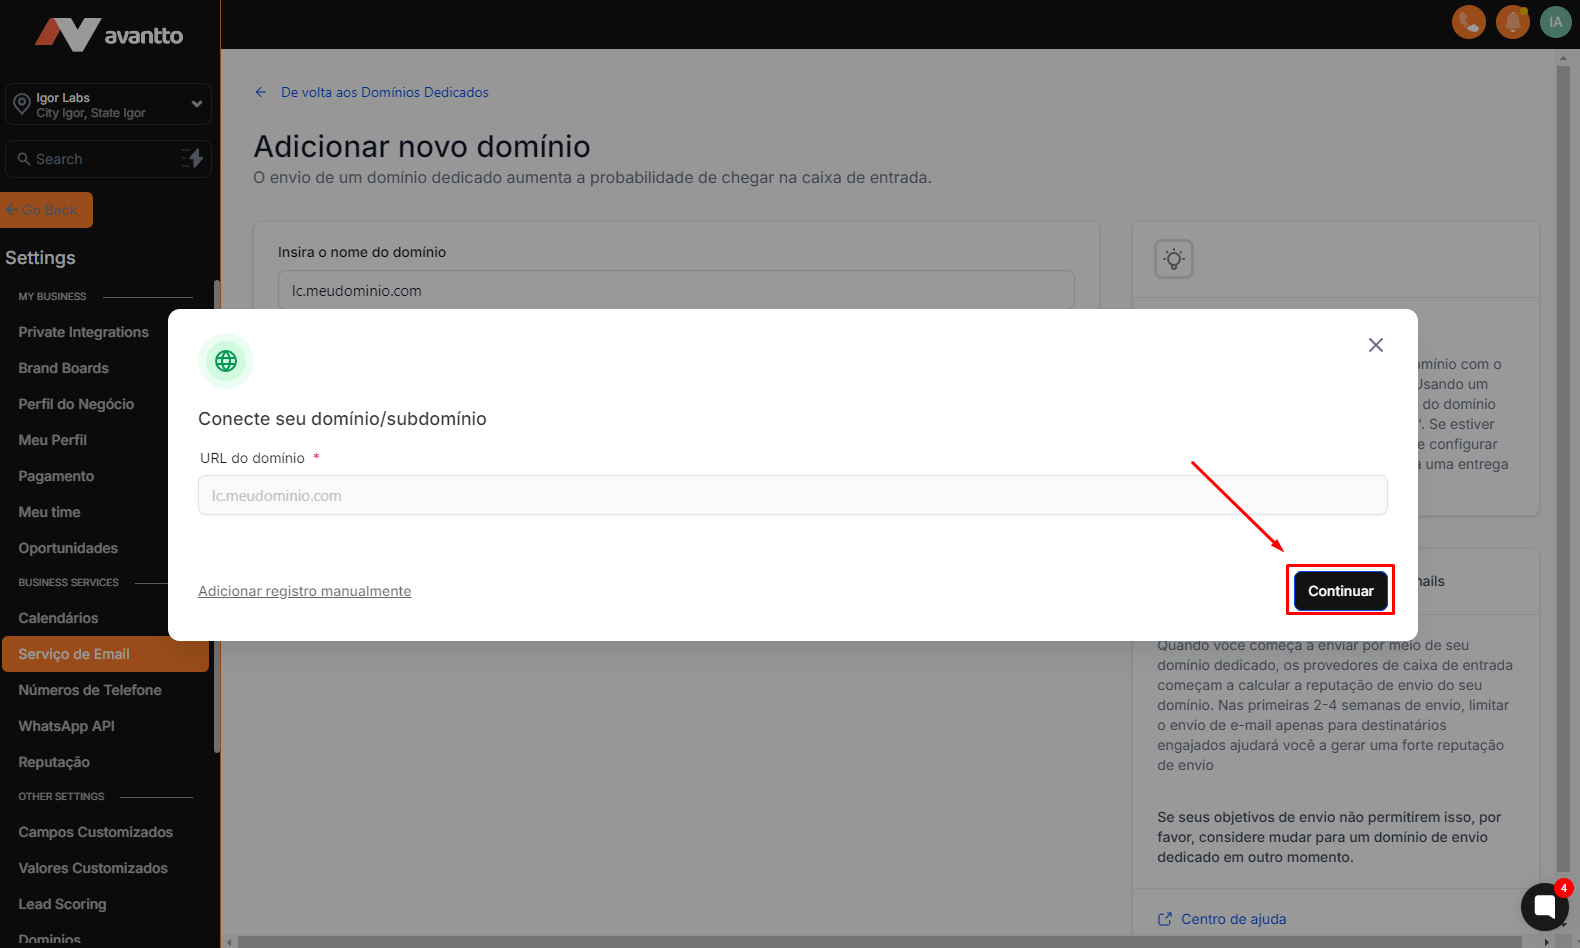1580x948 pixels.
Task: Open Calendários settings
Action: coord(58,618)
